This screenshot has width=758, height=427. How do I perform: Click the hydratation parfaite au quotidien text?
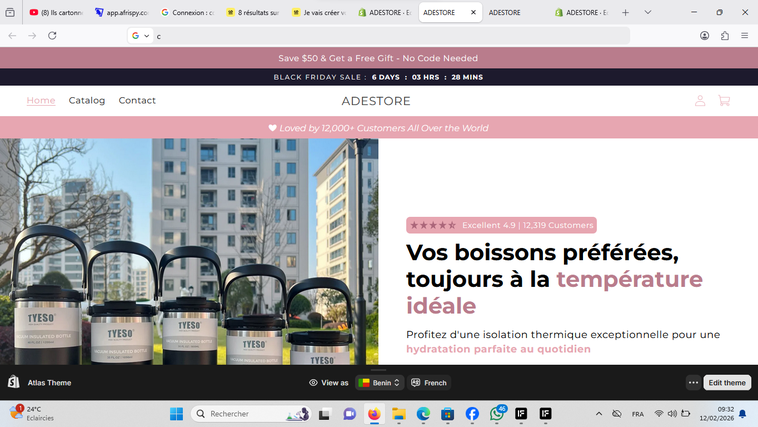point(498,349)
